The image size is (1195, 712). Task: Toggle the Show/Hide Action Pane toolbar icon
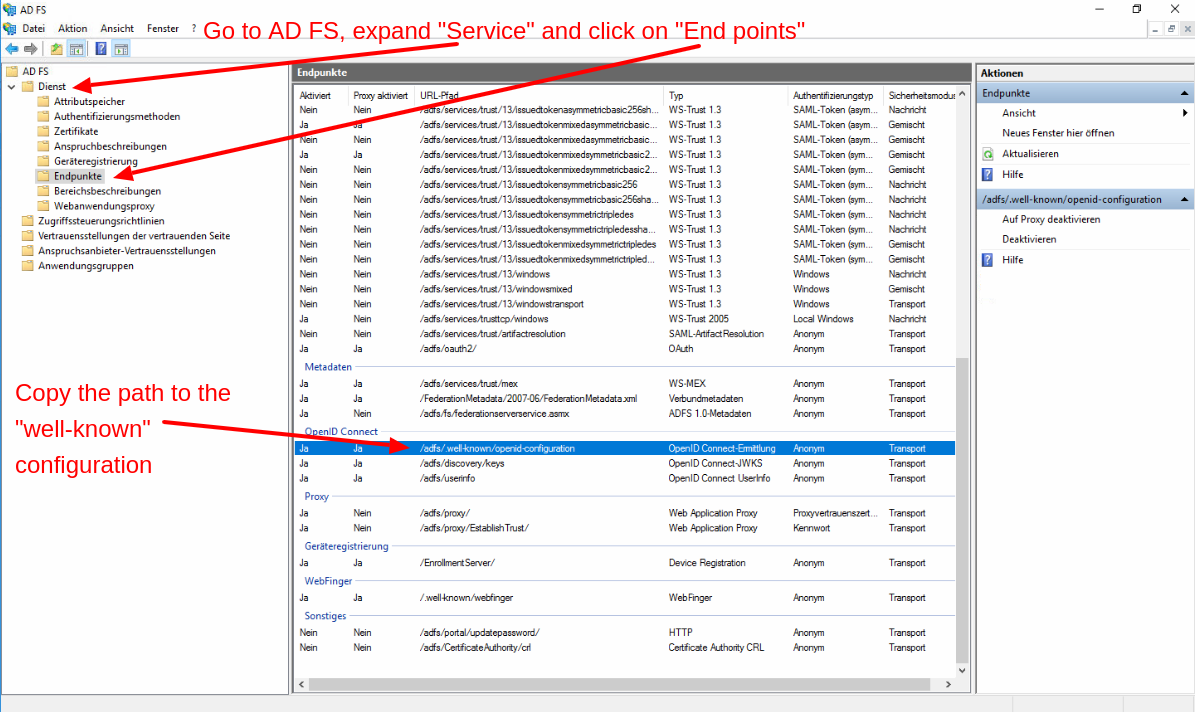pos(121,49)
